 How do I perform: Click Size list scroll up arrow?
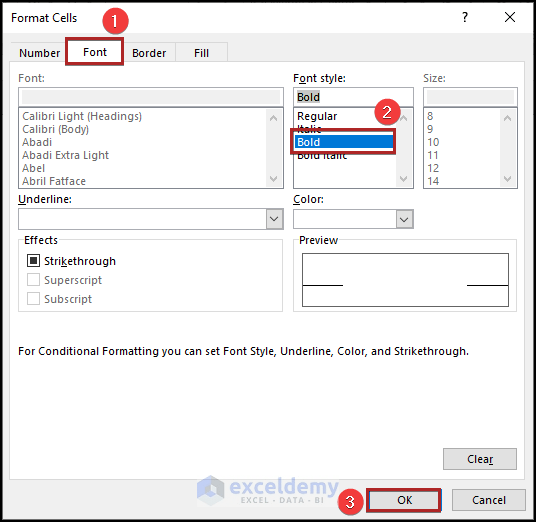point(508,118)
